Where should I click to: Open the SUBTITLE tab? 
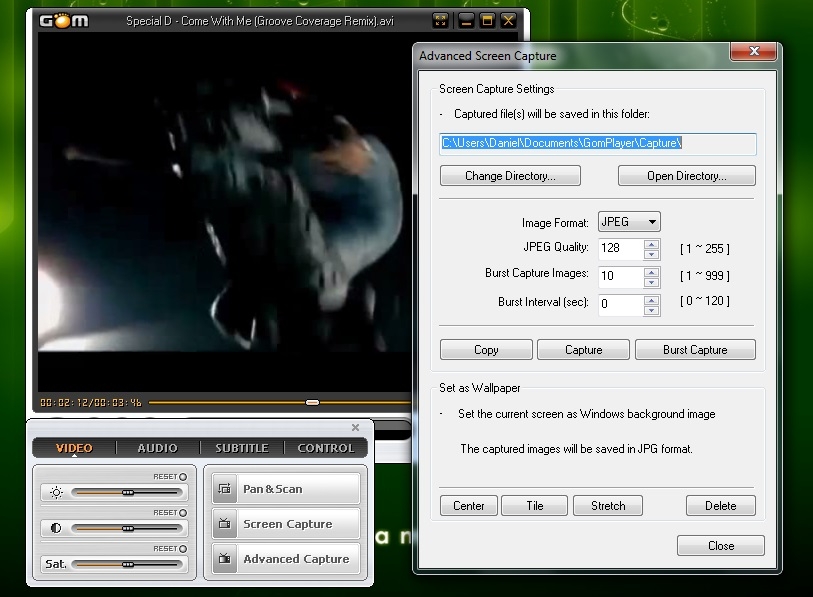point(242,448)
